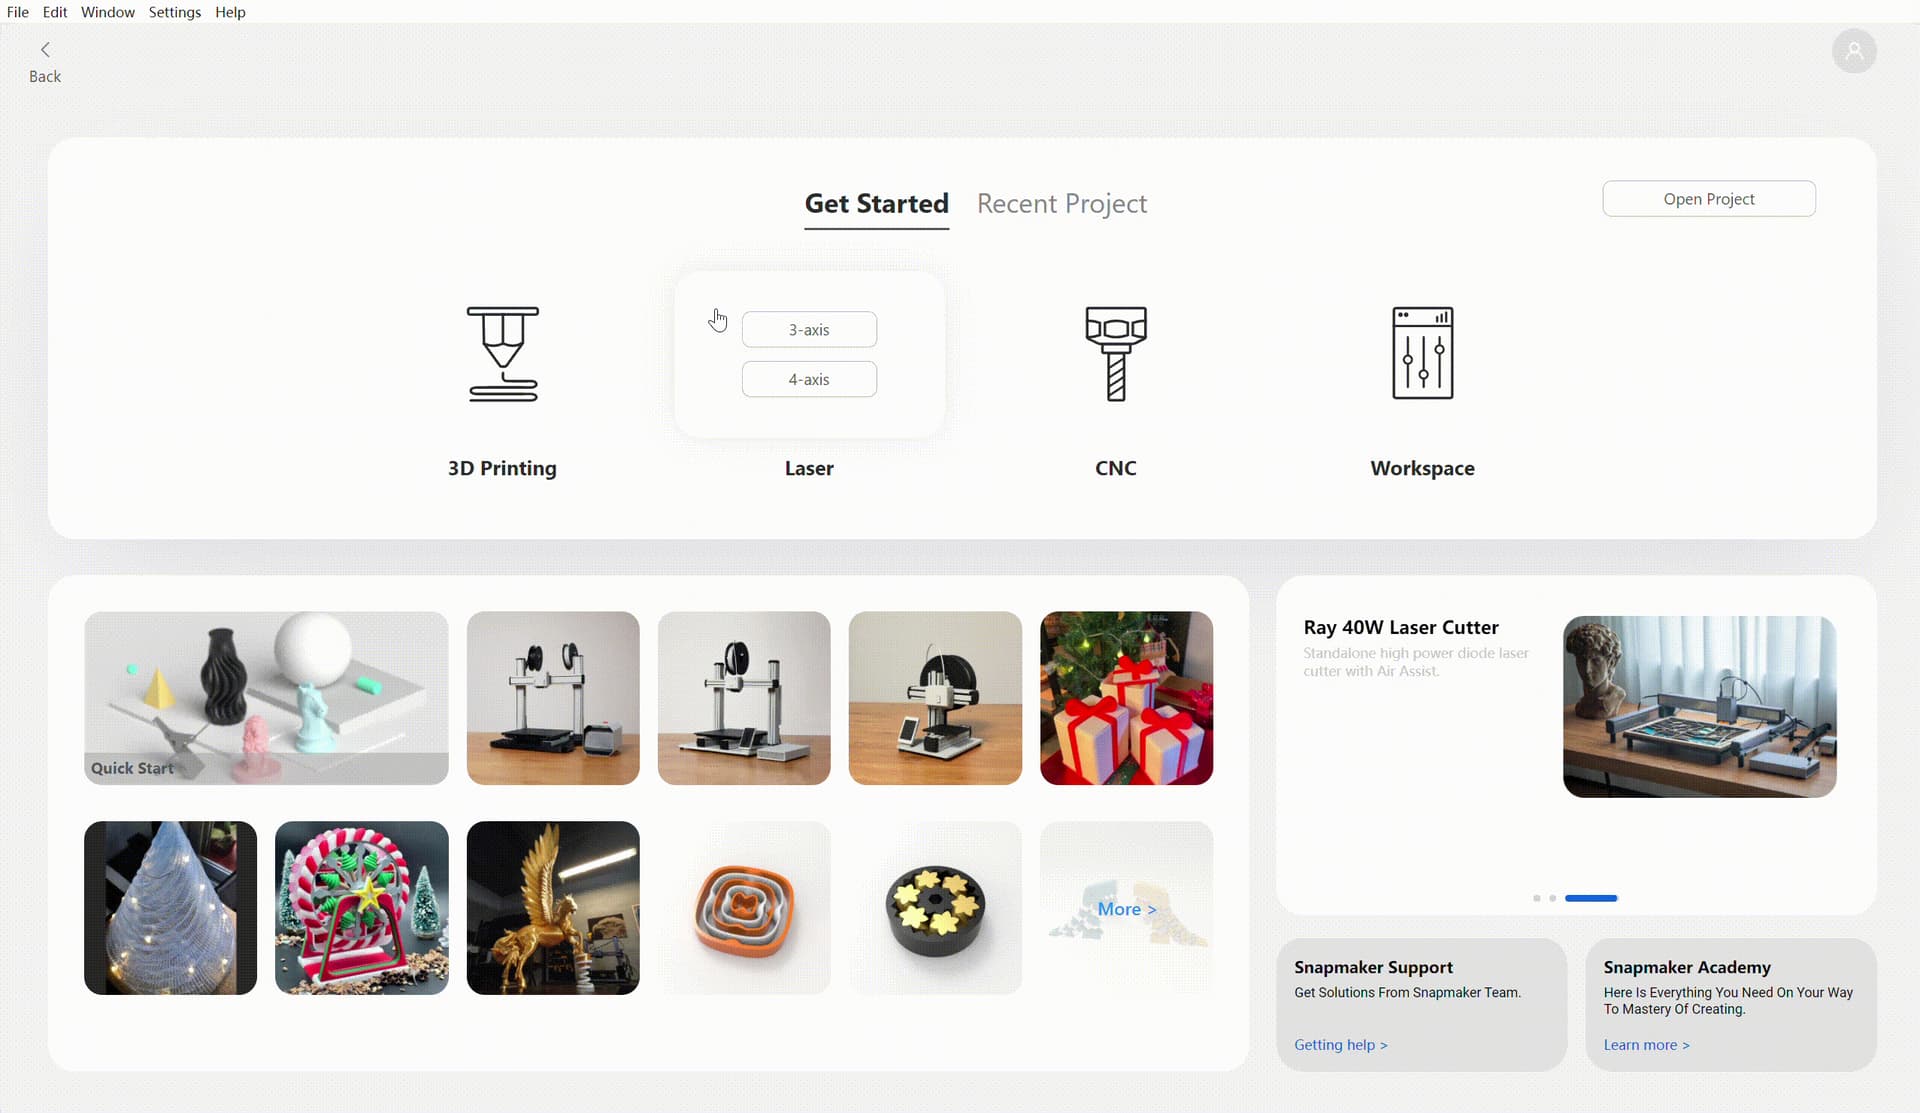
Task: Select the first carousel dot indicator
Action: [1537, 898]
